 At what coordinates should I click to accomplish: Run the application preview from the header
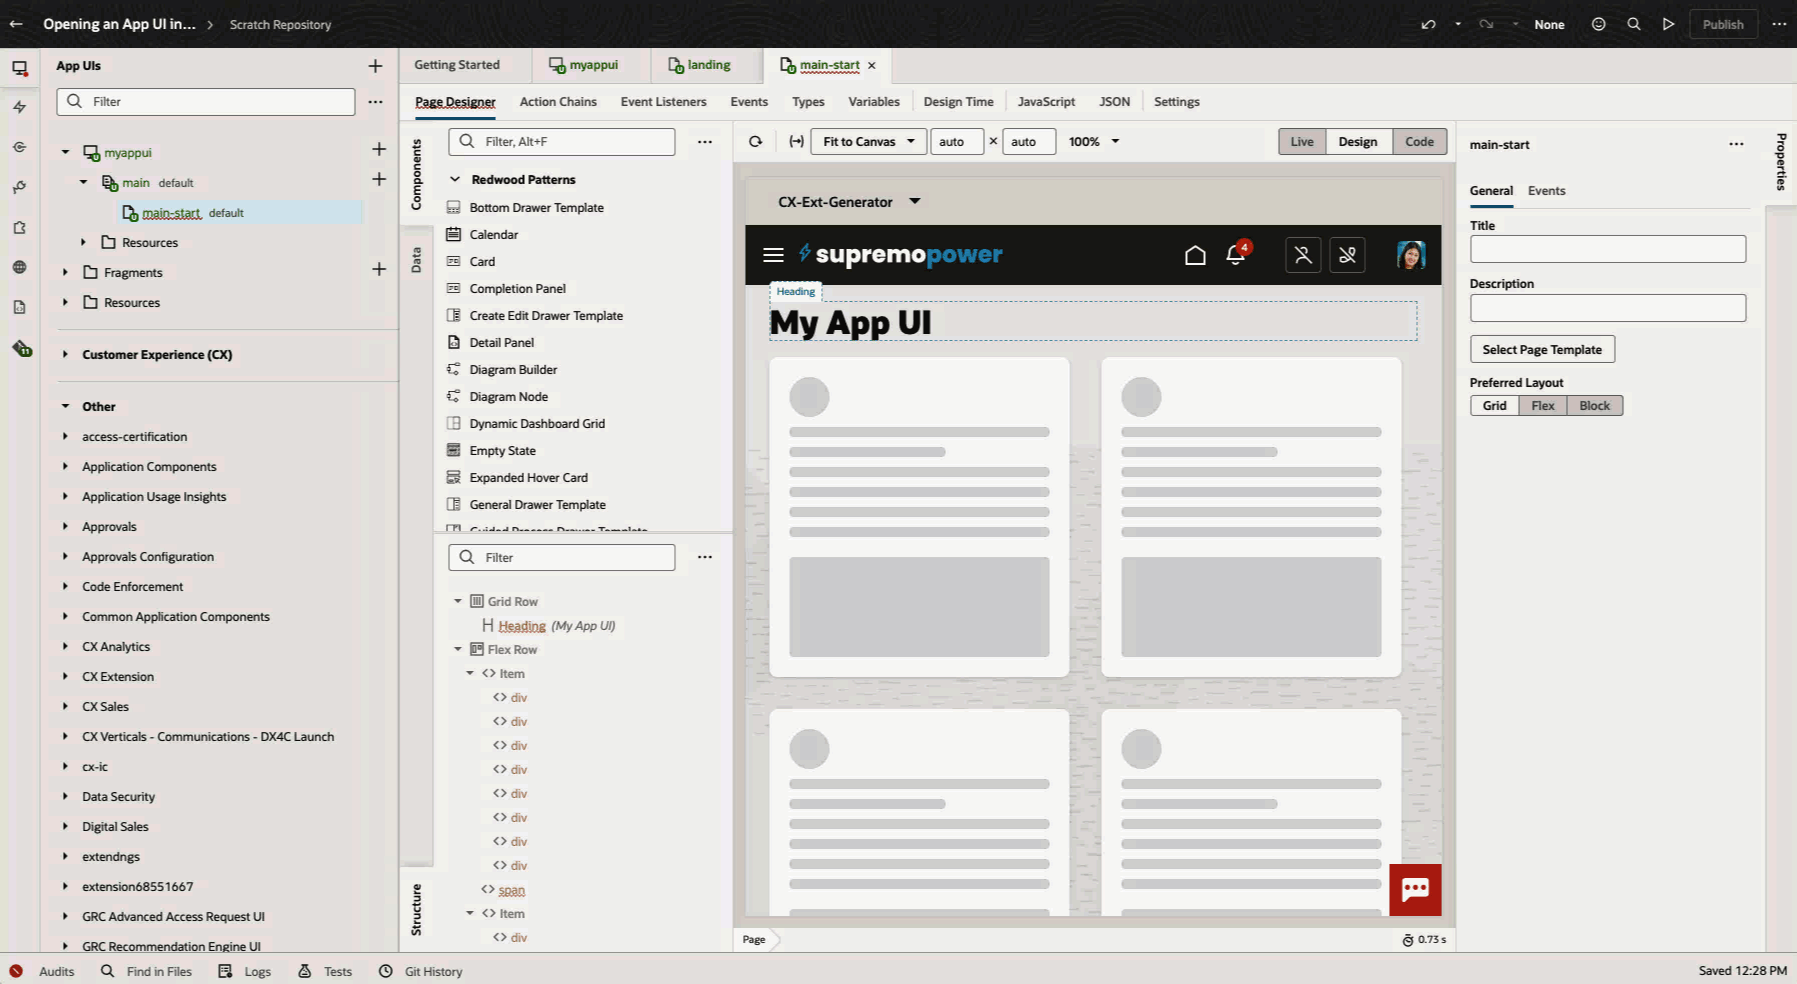(1668, 24)
